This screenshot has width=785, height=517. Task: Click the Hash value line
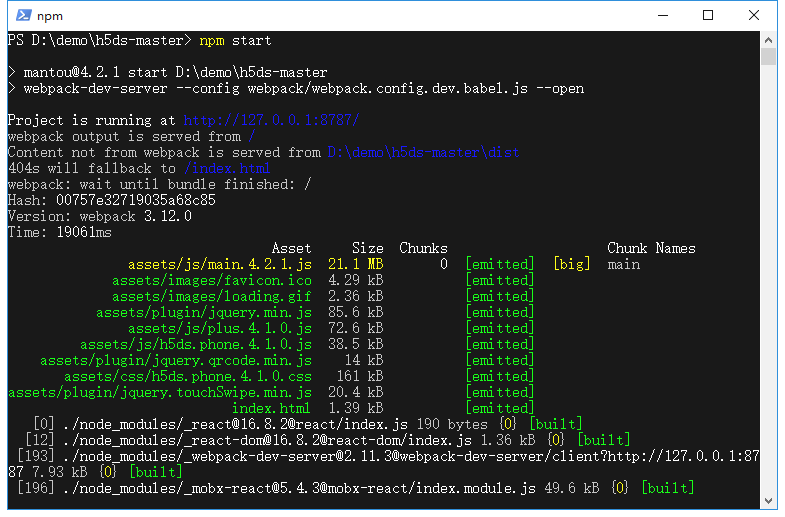click(112, 200)
